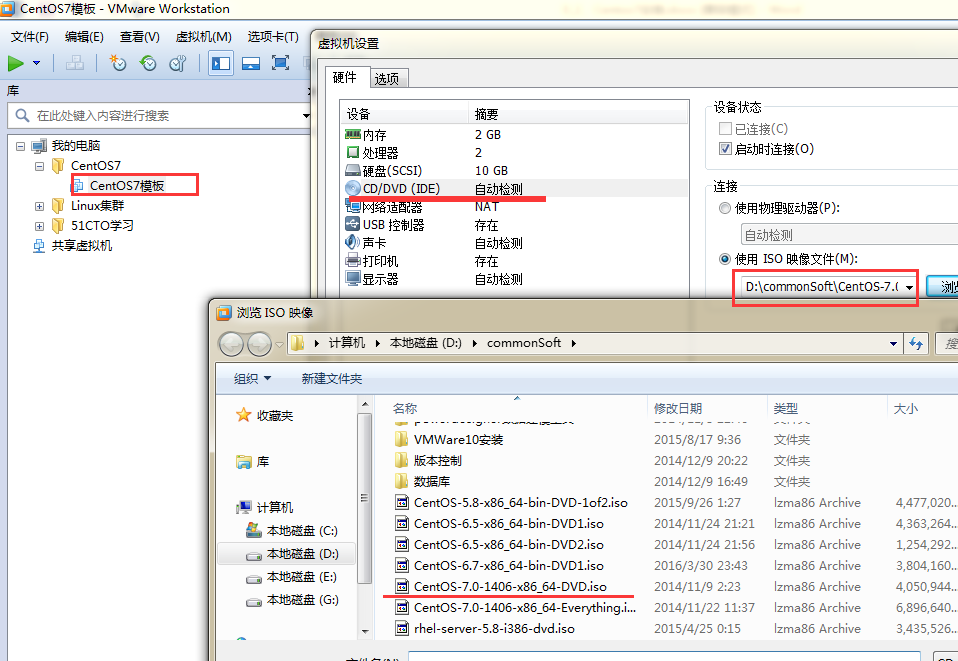This screenshot has width=958, height=661.
Task: Enter full screen mode icon
Action: point(280,63)
